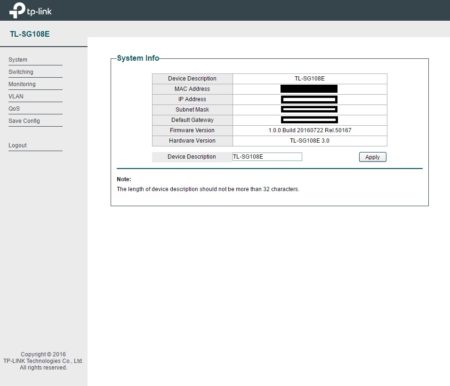Click the Hardware Version label cell
Viewport: 450px width, 386px height.
[192, 141]
